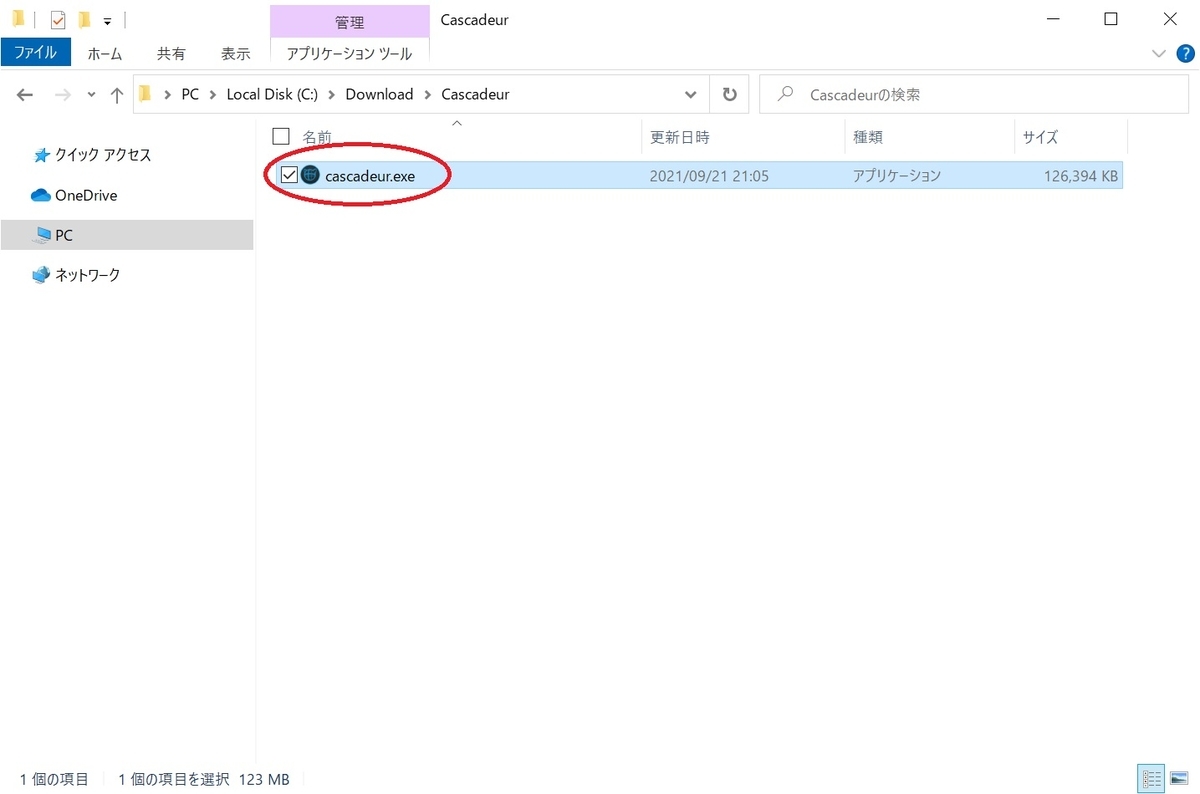
Task: Go forward with the arrow button
Action: 62,95
